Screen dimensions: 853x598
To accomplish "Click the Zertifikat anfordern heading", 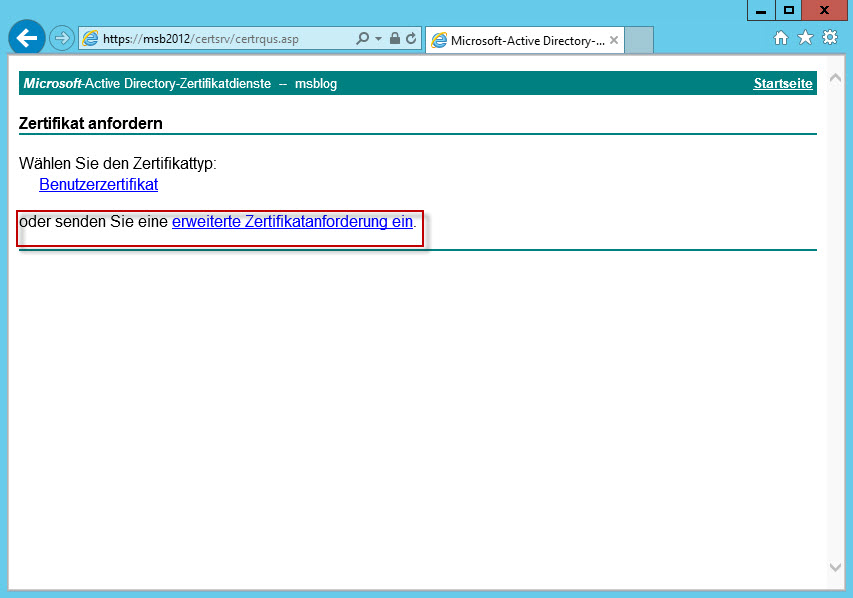I will pyautogui.click(x=91, y=123).
